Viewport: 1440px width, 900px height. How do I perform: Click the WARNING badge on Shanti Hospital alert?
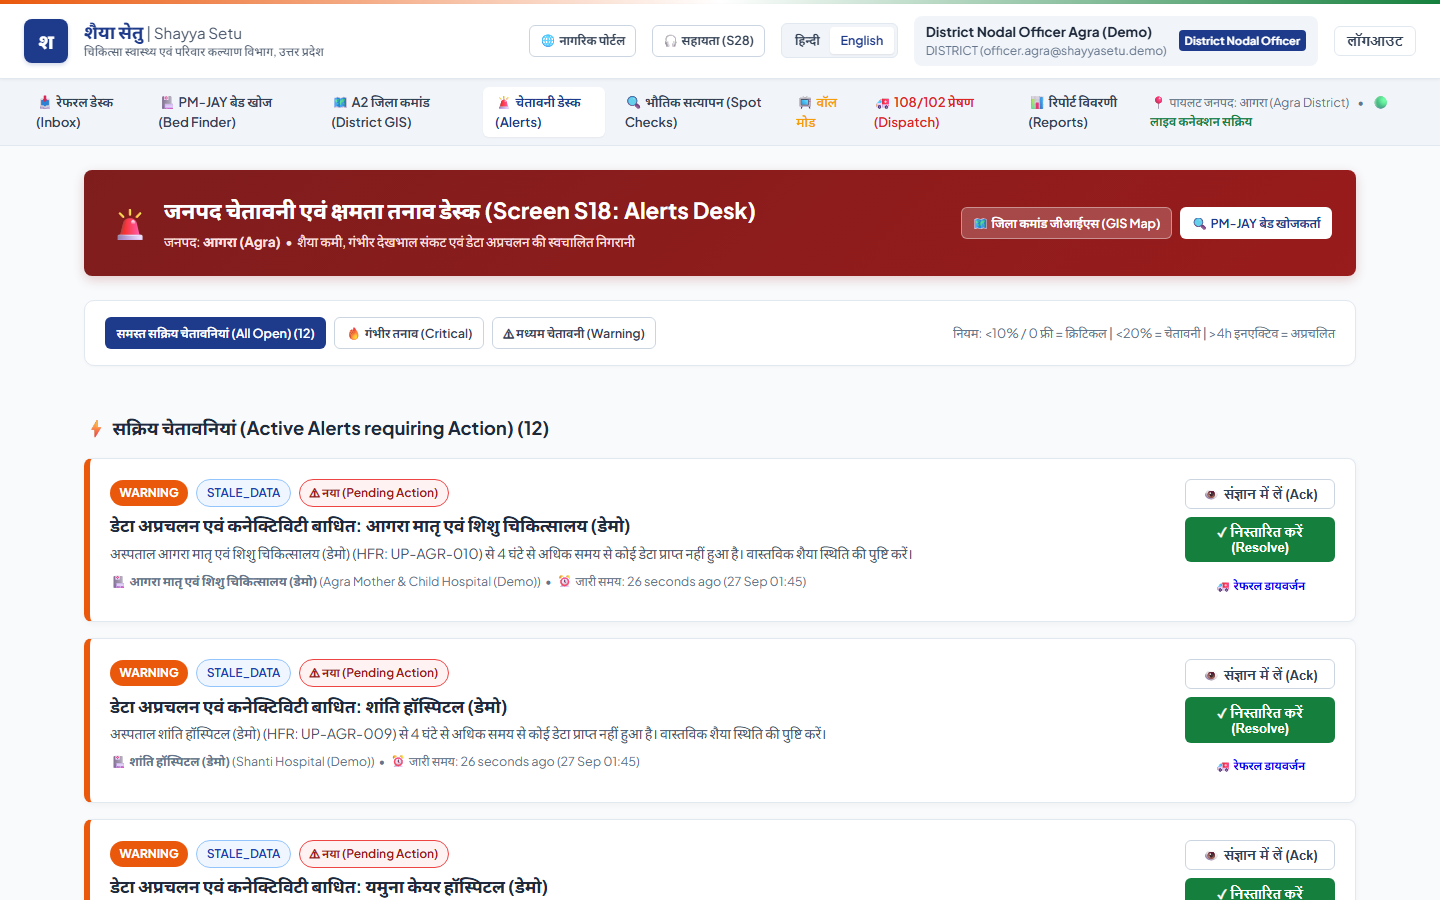coord(149,673)
